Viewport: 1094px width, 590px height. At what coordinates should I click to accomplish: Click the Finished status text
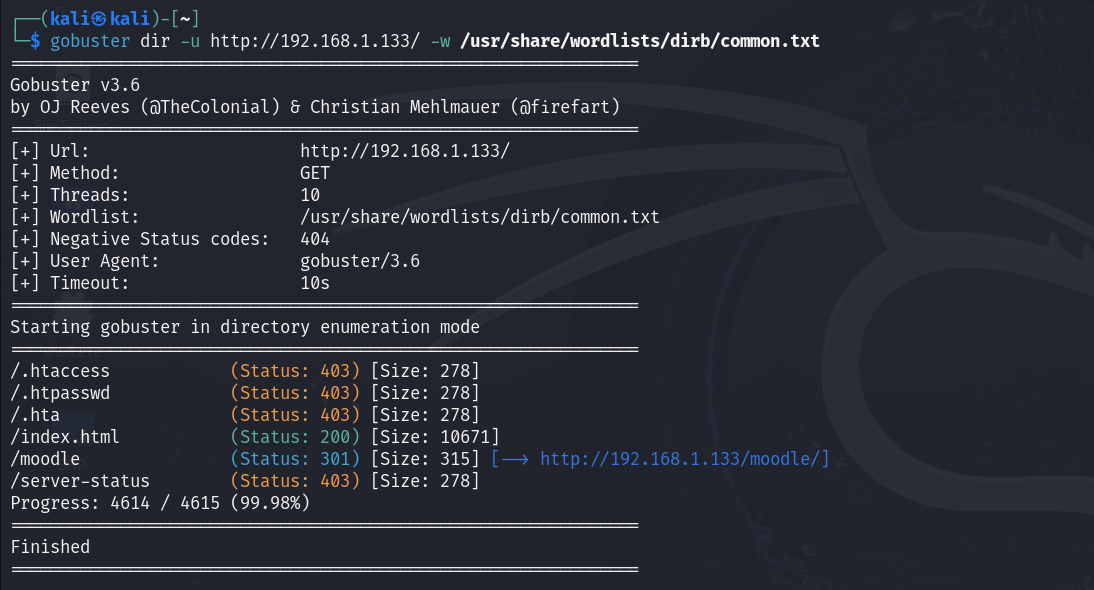click(50, 547)
